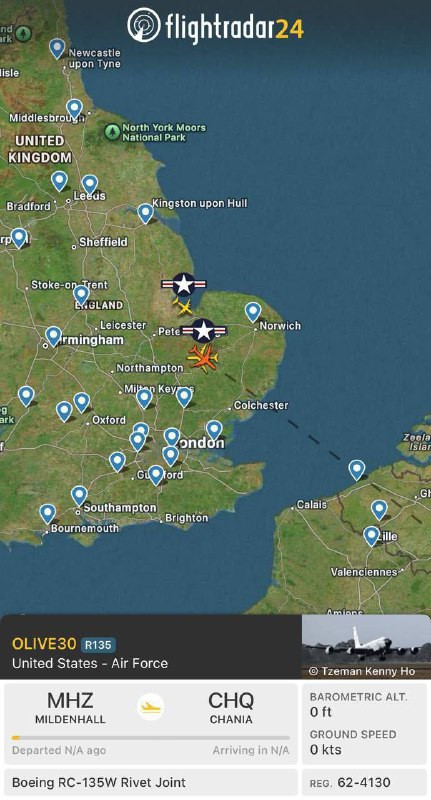Image resolution: width=431 pixels, height=800 pixels.
Task: Select the REG. 62-4130 registration field
Action: pos(364,782)
